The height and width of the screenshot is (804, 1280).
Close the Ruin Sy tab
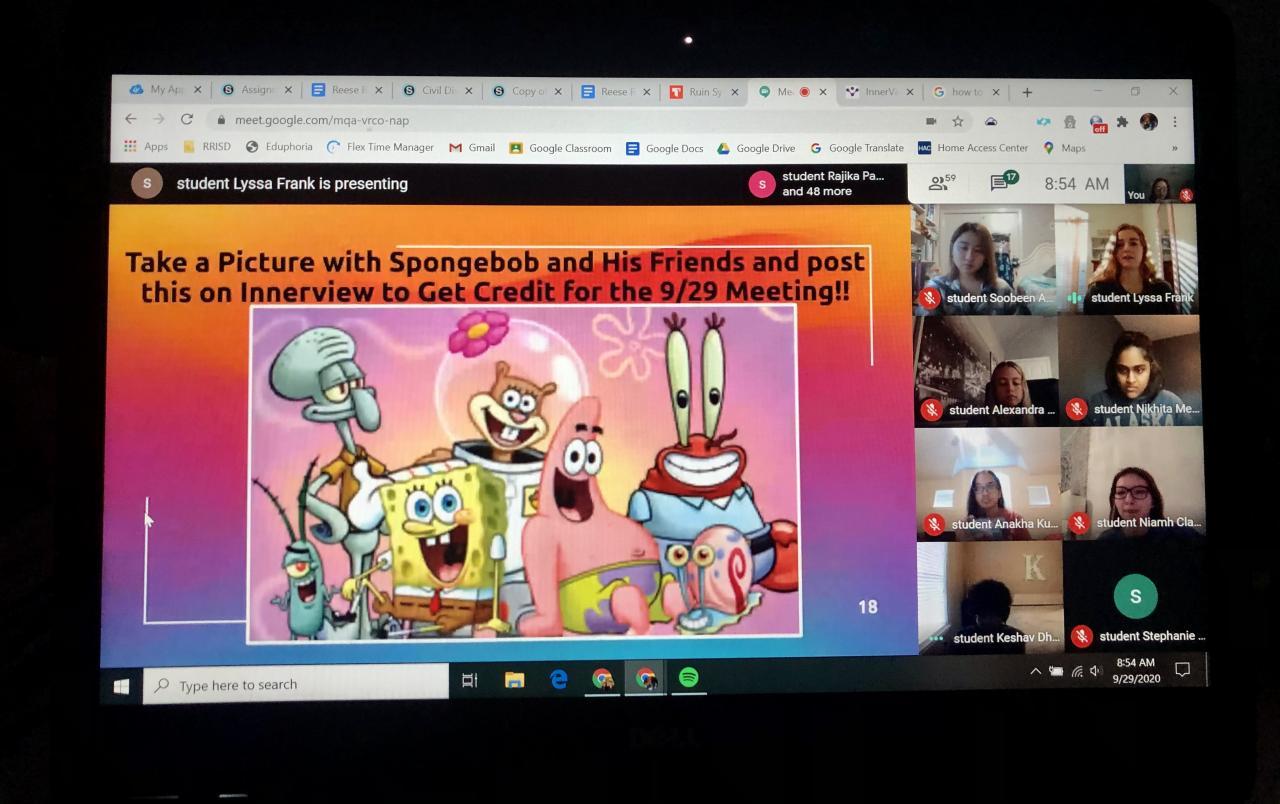click(735, 92)
